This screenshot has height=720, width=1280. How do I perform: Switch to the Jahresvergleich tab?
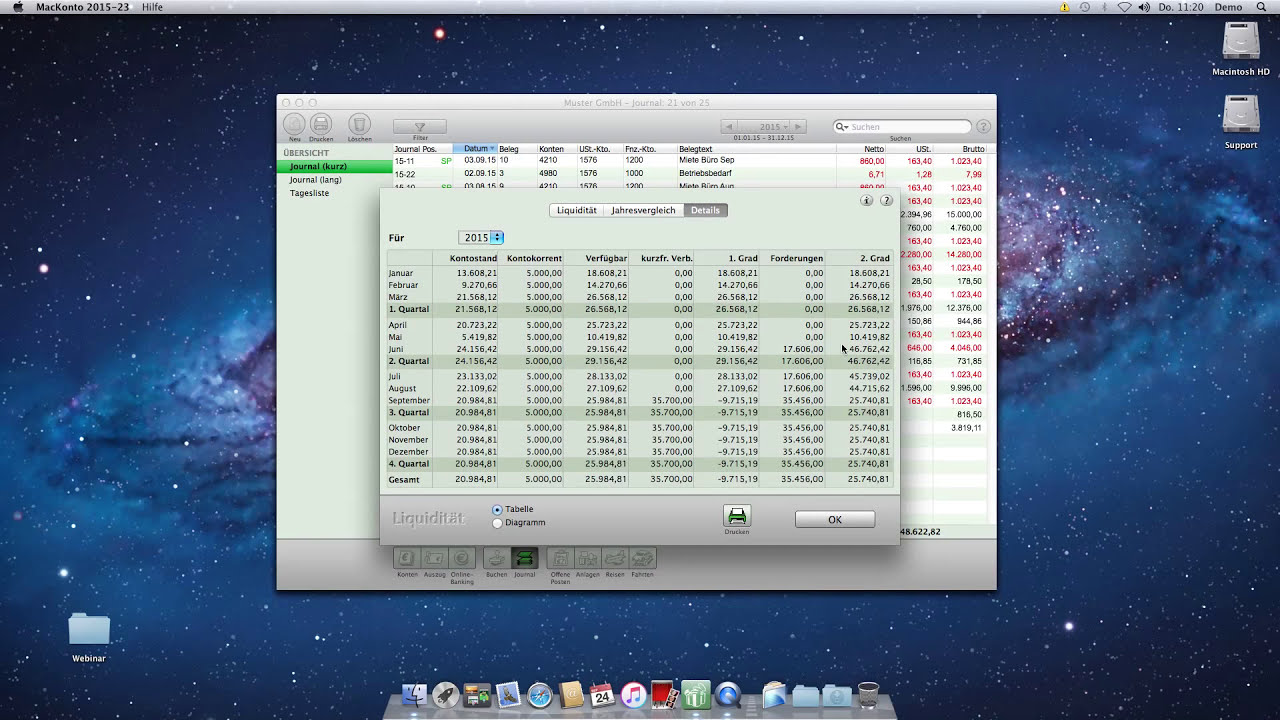click(x=643, y=211)
